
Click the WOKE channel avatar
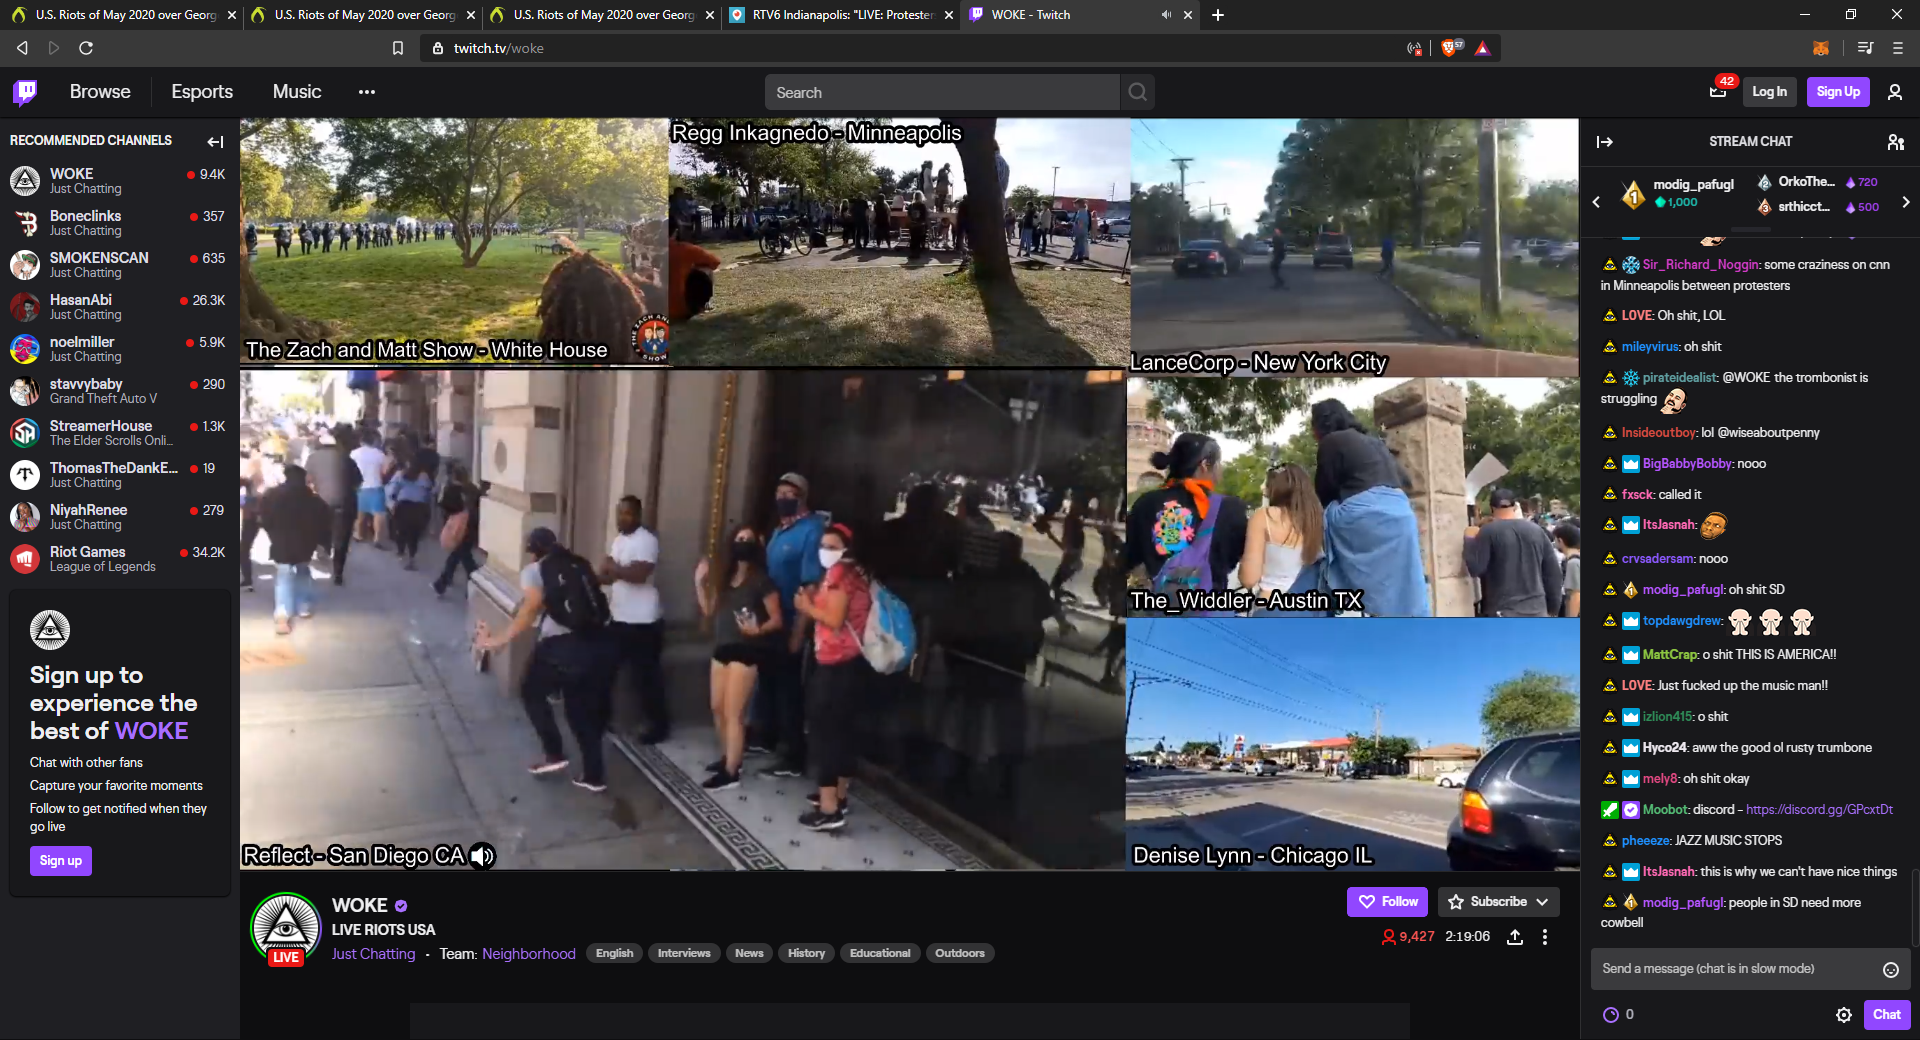click(286, 928)
